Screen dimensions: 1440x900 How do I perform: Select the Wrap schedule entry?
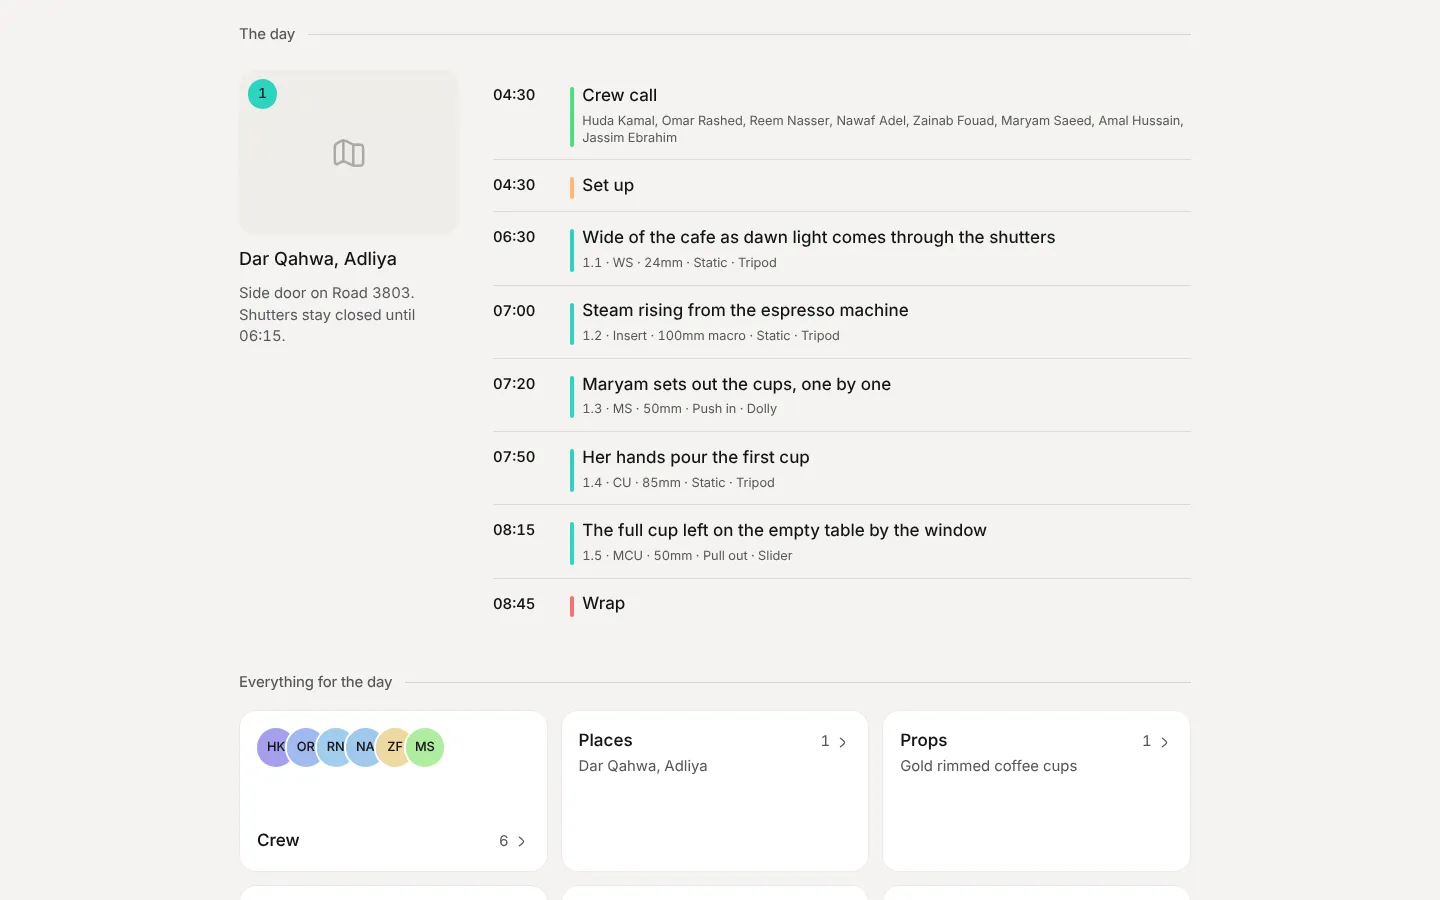(842, 604)
